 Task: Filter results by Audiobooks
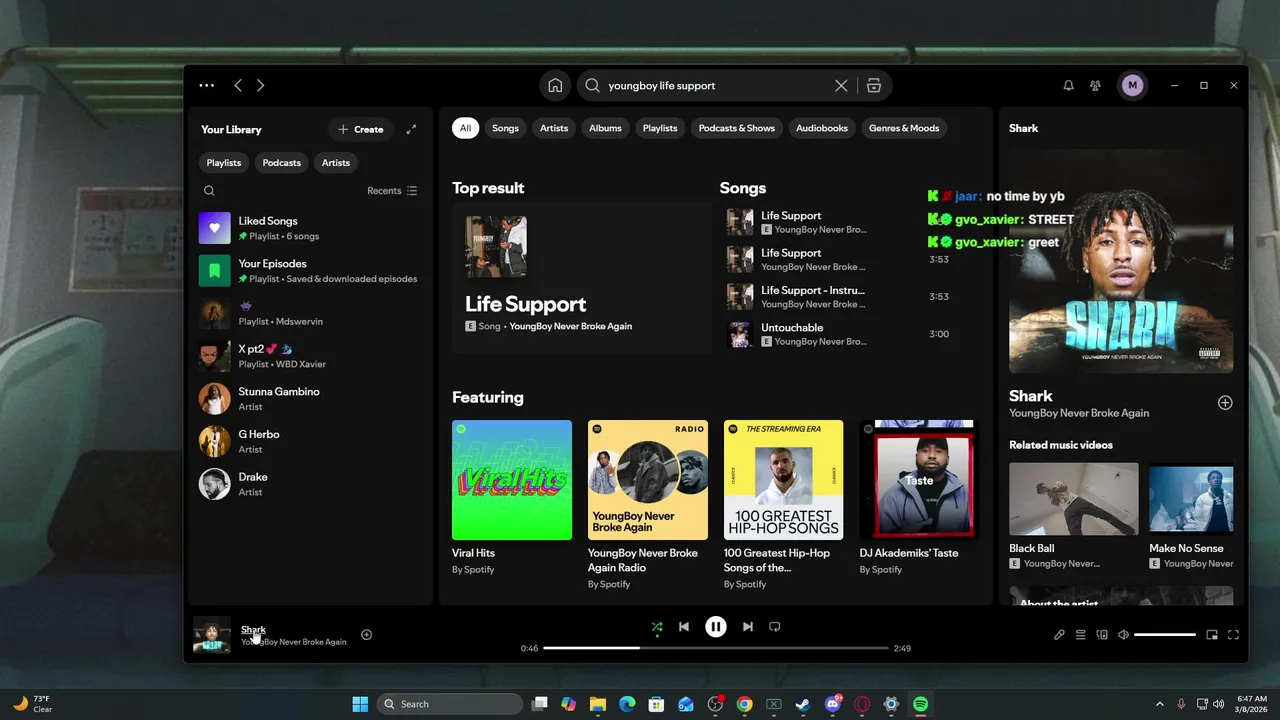pos(822,128)
